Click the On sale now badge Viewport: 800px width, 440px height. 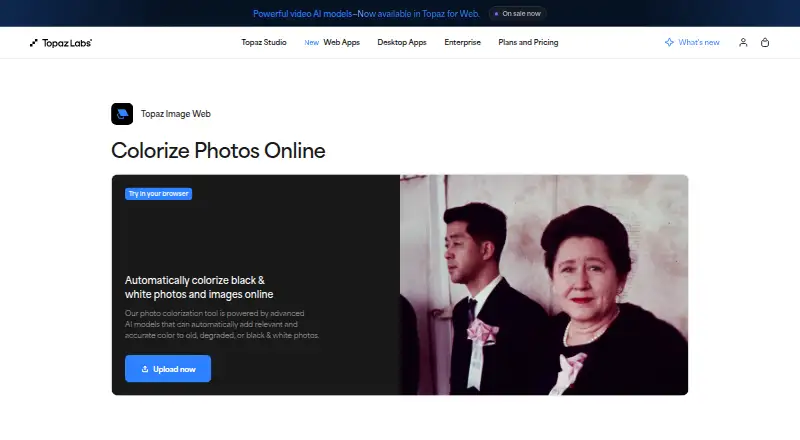[x=517, y=14]
